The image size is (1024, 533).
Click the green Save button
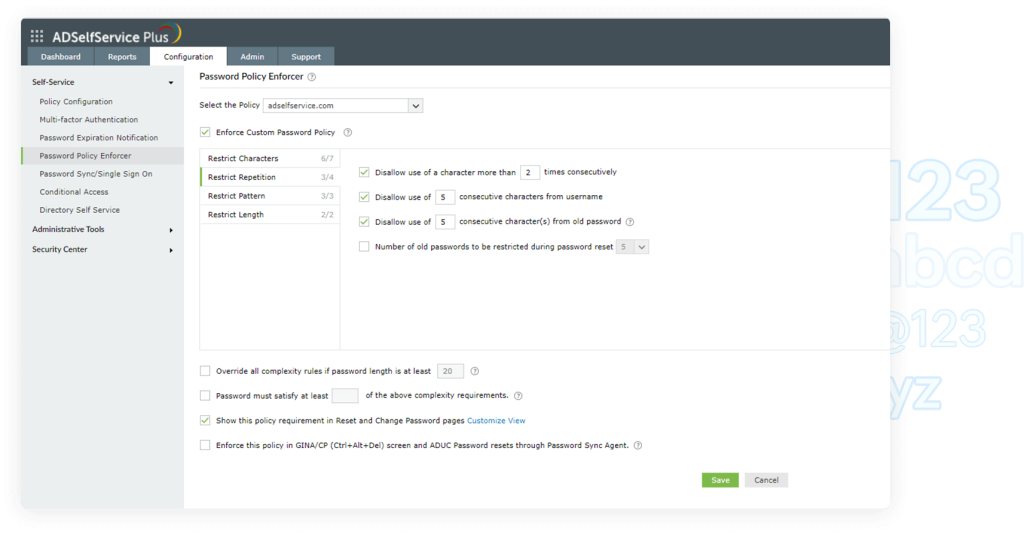pos(720,480)
